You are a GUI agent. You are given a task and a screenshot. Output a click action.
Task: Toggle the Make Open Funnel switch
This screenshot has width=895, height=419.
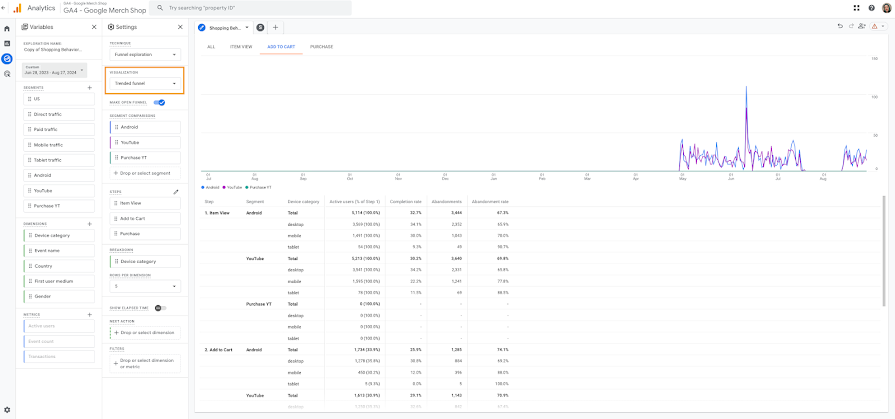(x=160, y=103)
